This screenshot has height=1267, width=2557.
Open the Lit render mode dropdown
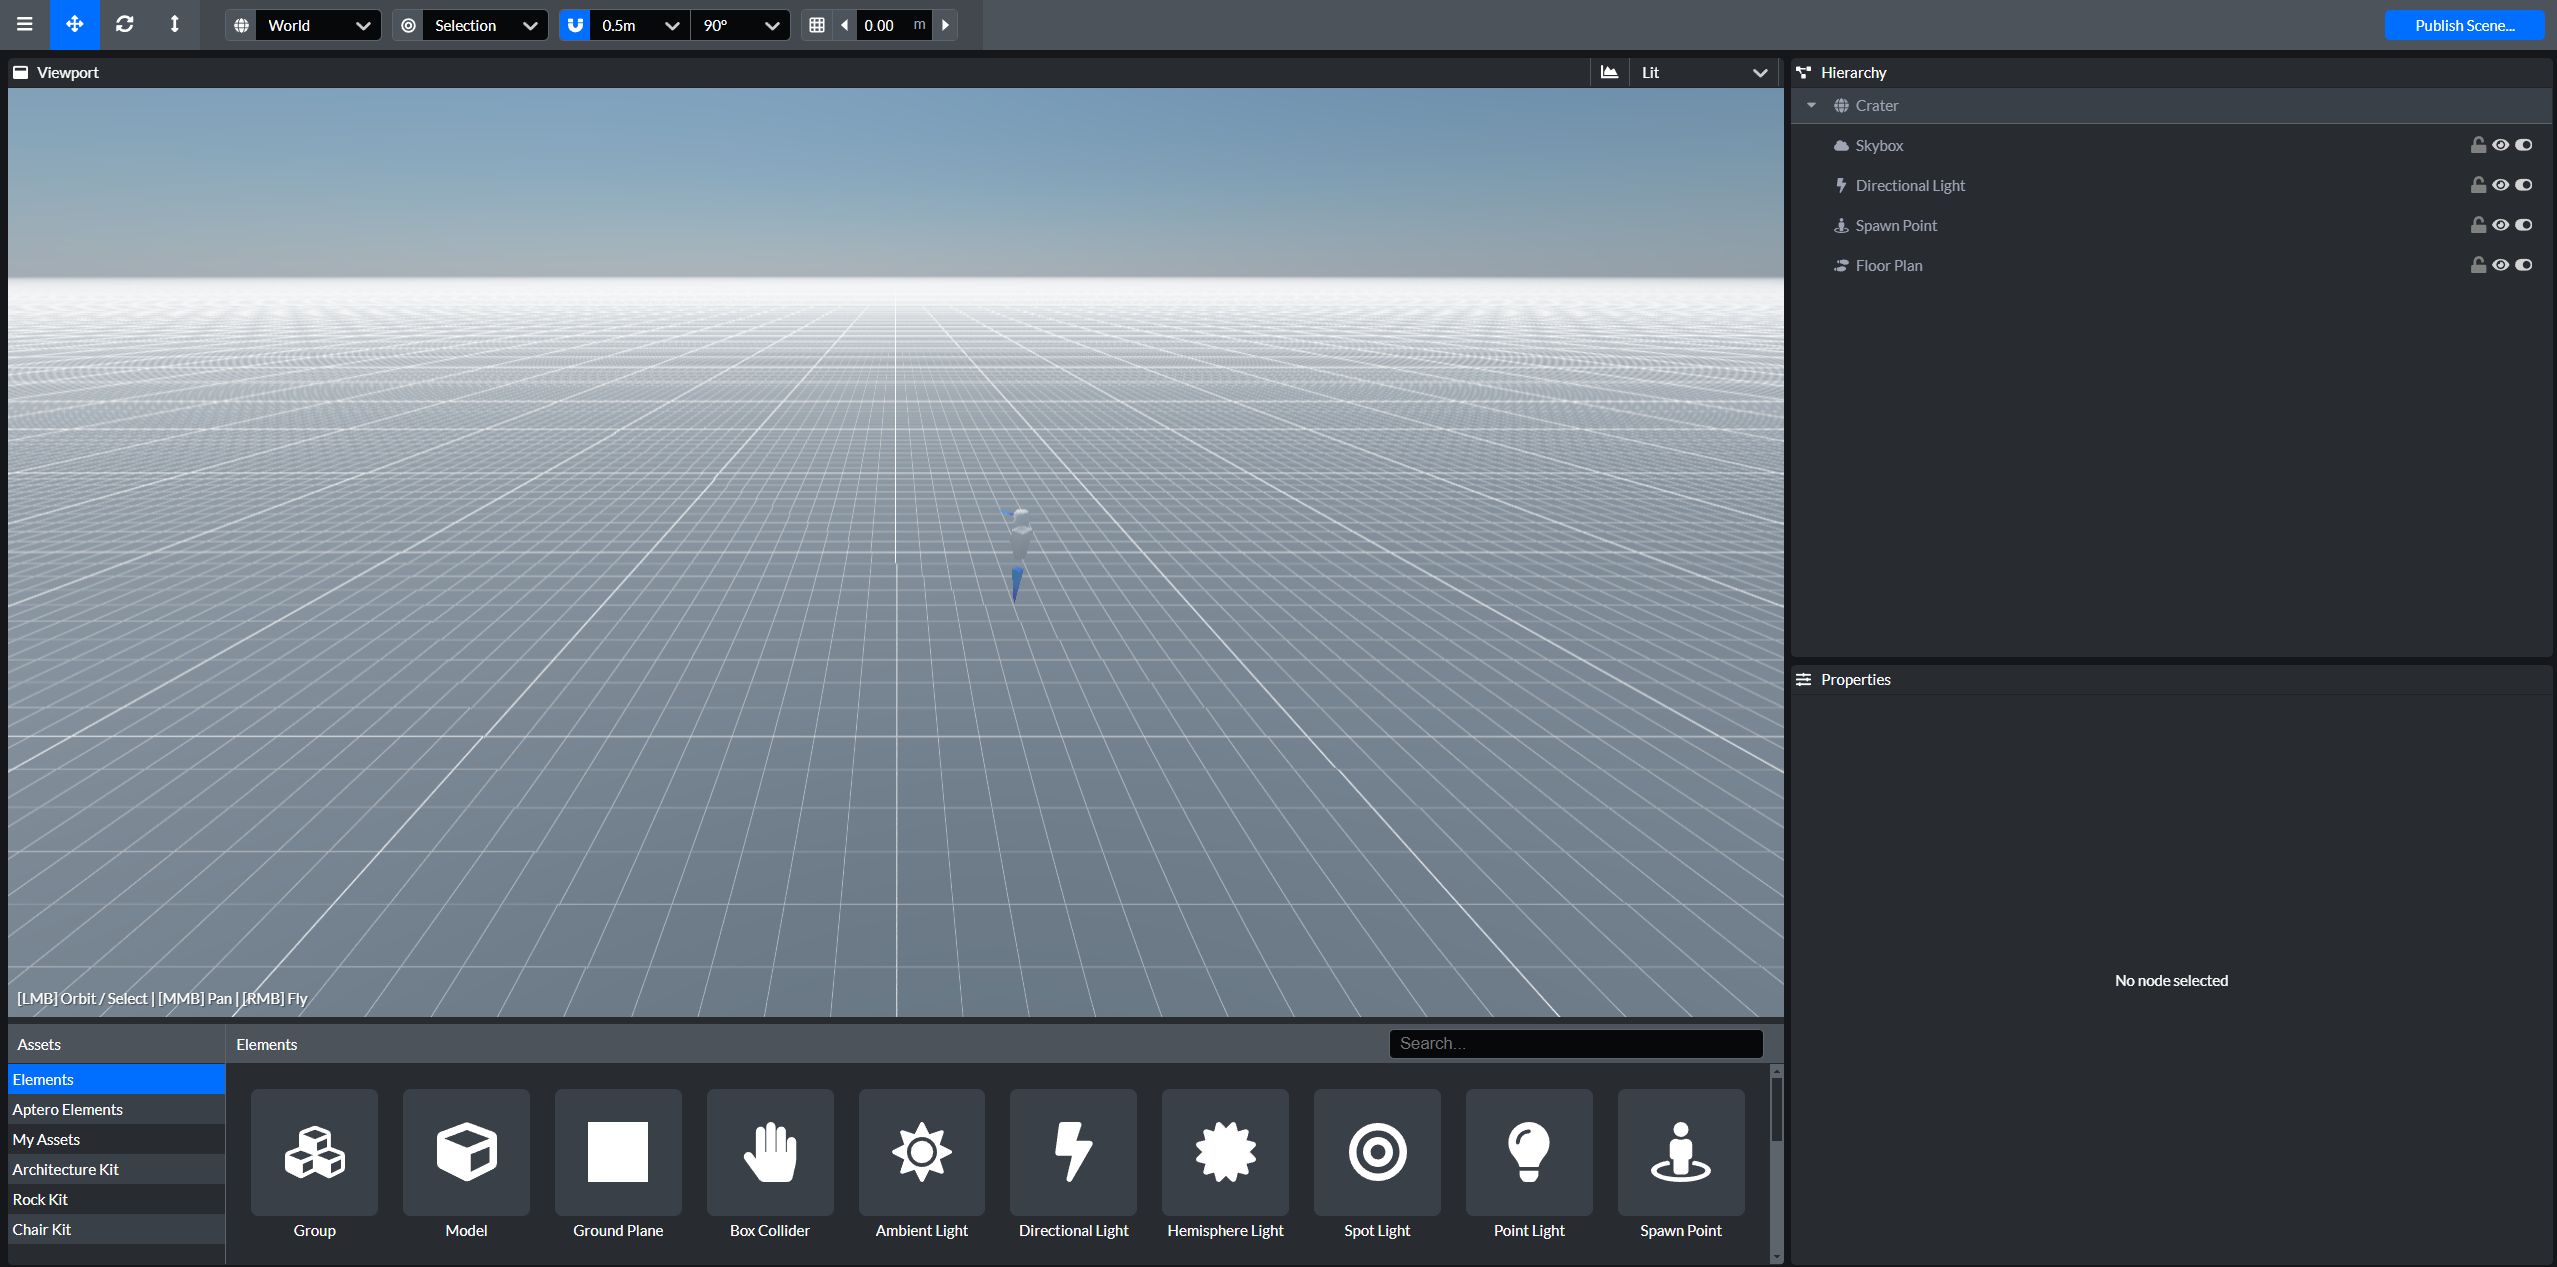(x=1704, y=72)
